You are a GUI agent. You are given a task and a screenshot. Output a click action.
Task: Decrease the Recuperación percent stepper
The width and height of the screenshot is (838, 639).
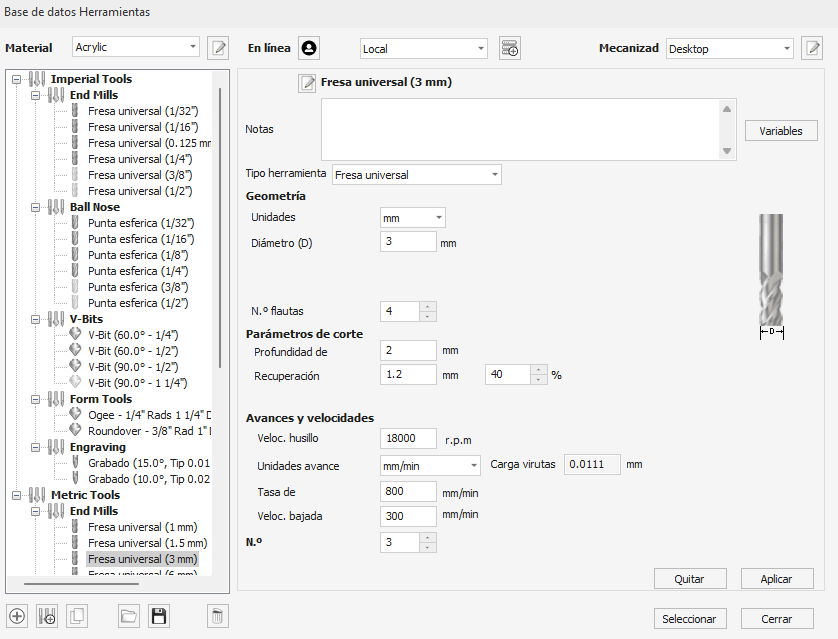(x=539, y=379)
